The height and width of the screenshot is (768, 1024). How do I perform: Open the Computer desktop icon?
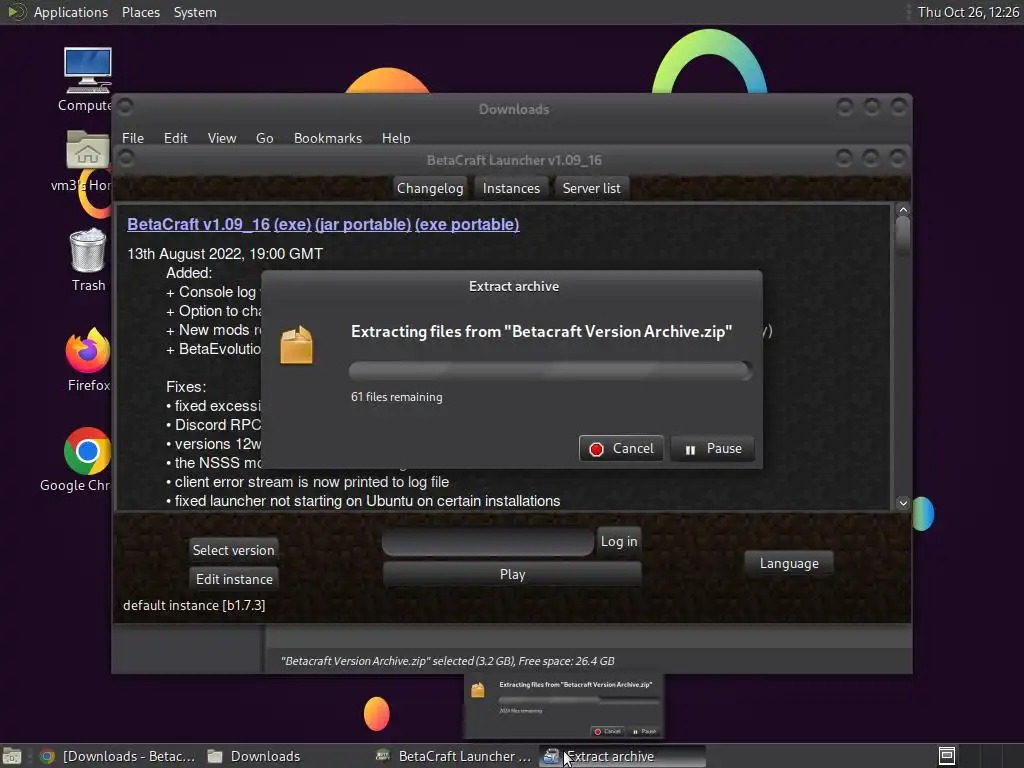88,71
